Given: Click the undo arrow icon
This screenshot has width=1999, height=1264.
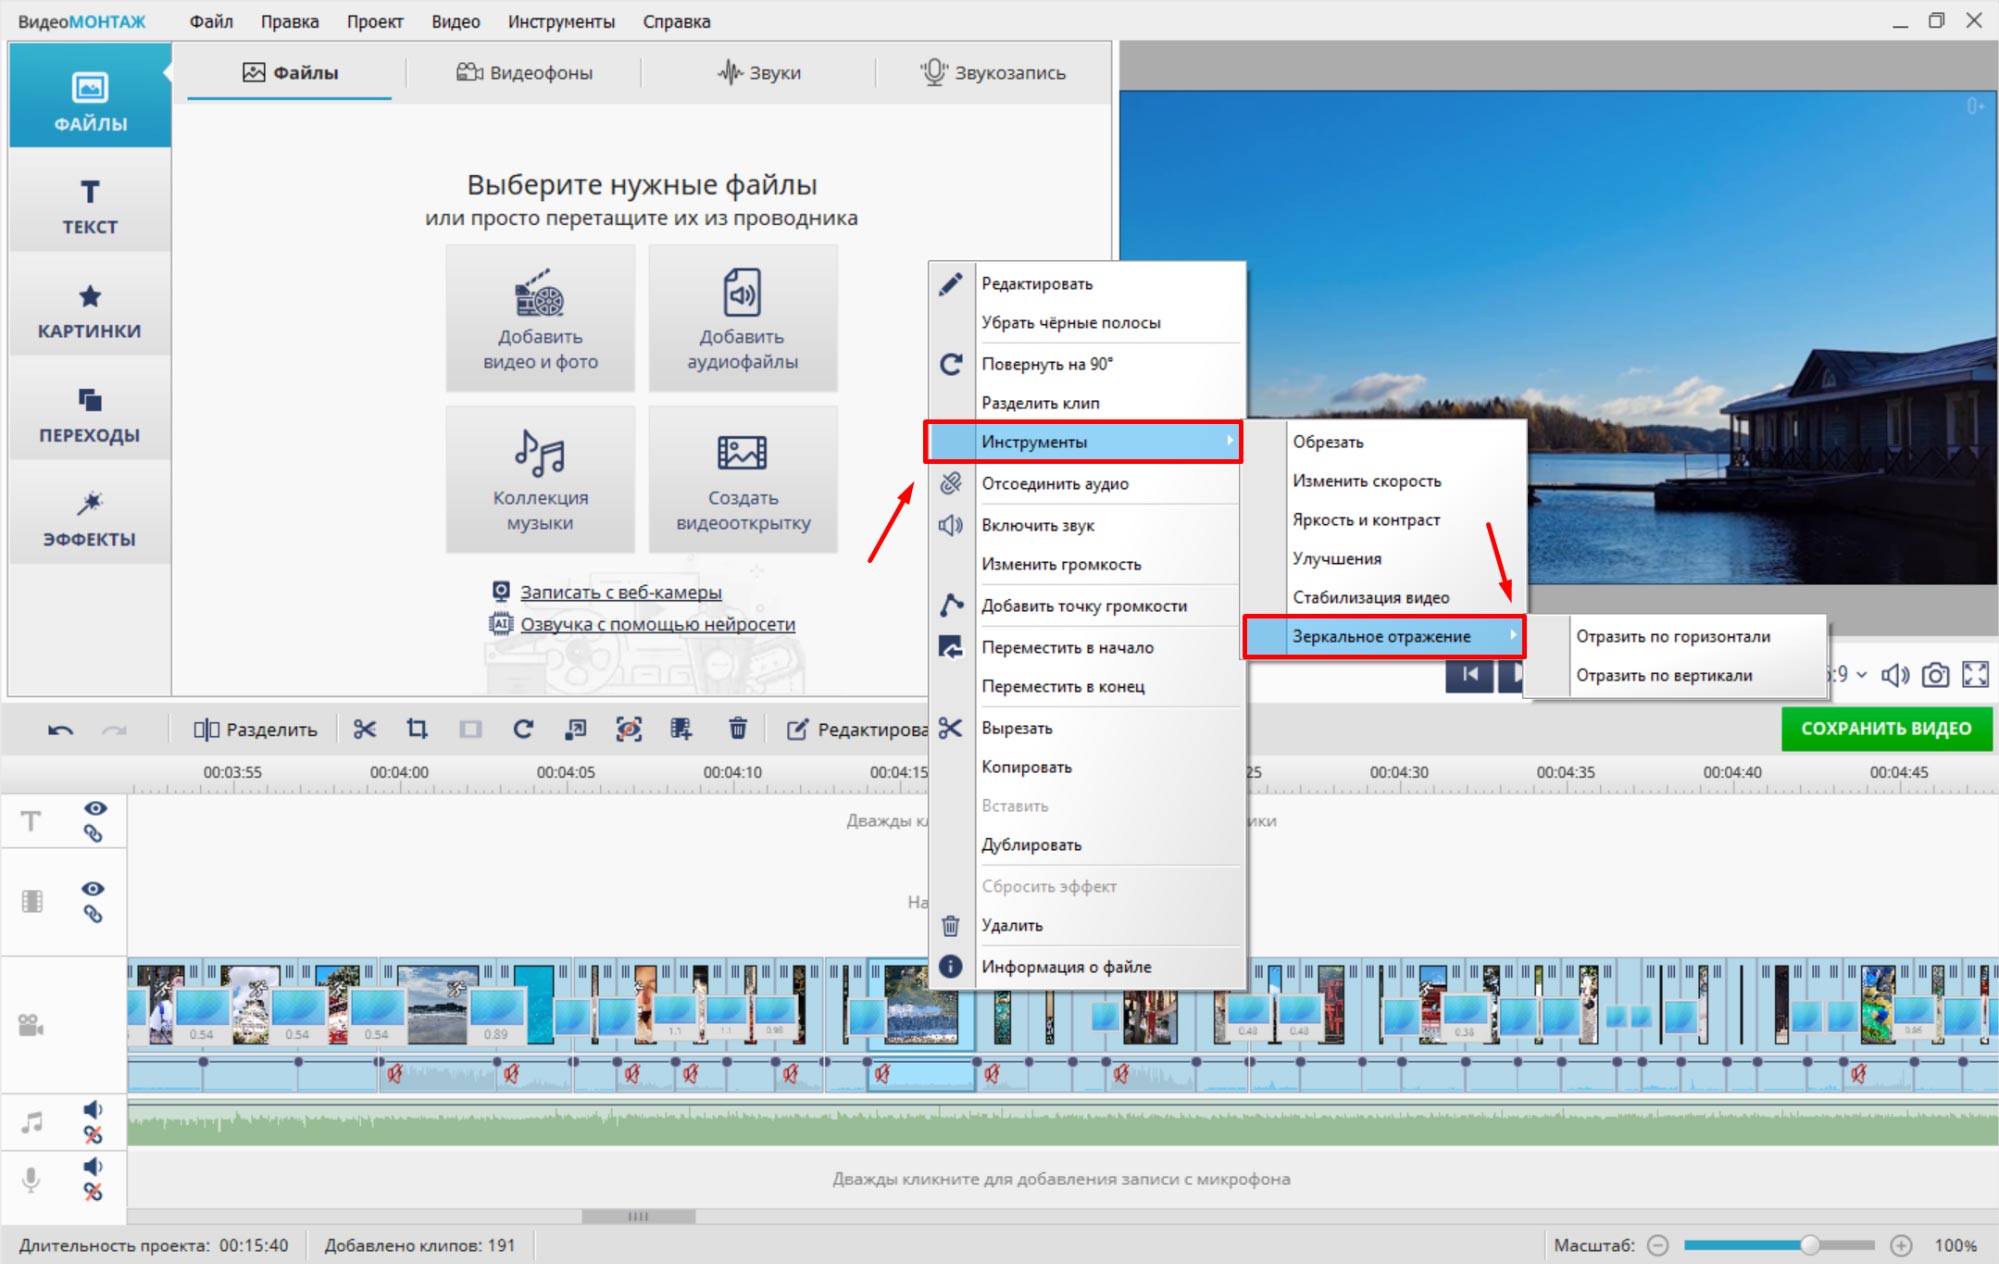Looking at the screenshot, I should pyautogui.click(x=60, y=730).
